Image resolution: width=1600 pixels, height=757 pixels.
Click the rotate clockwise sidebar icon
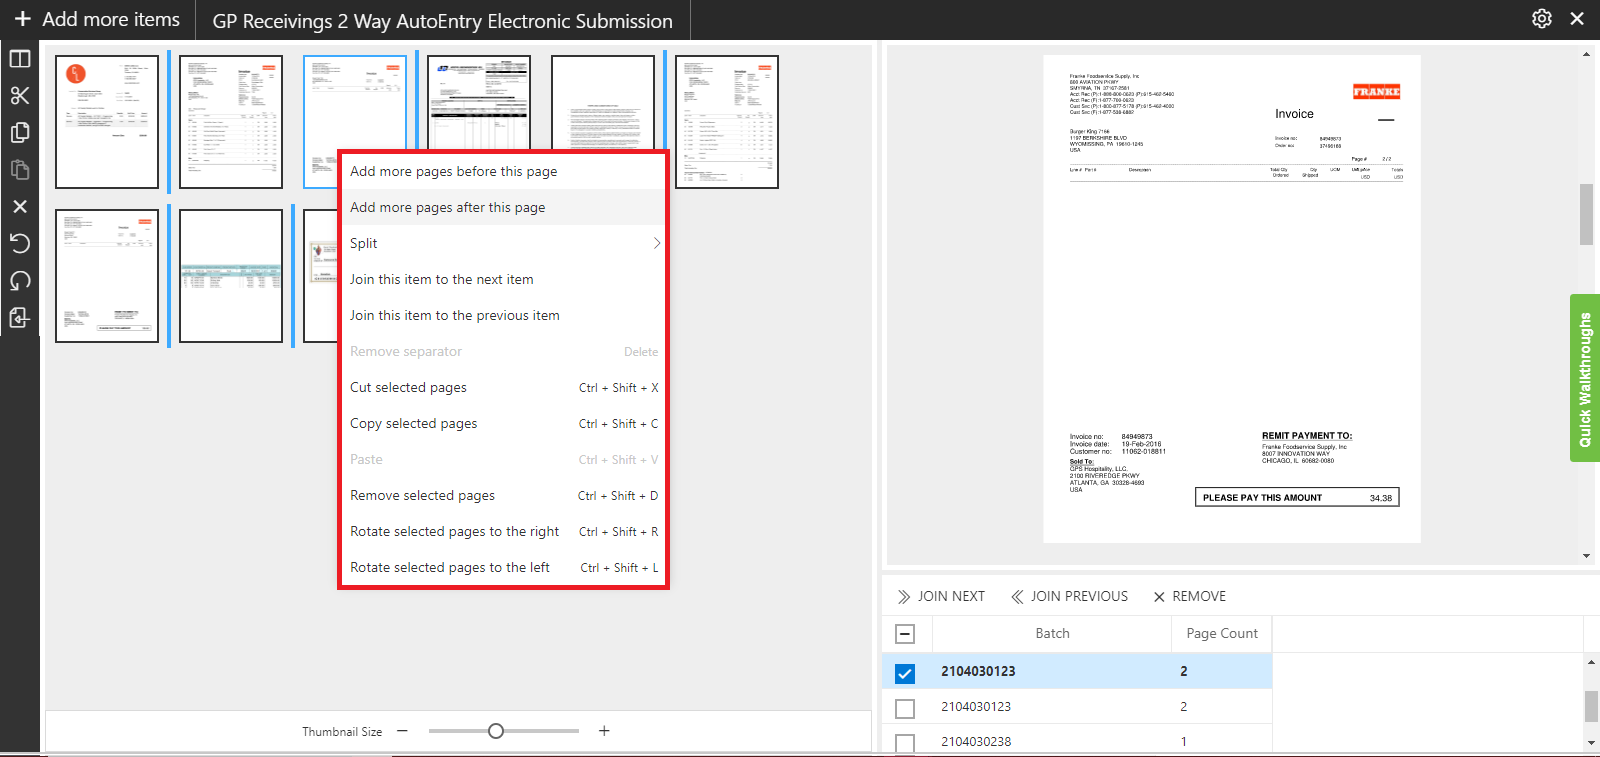(x=20, y=280)
